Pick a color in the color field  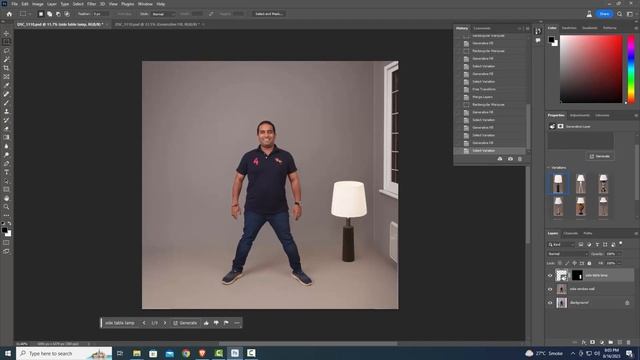[591, 69]
